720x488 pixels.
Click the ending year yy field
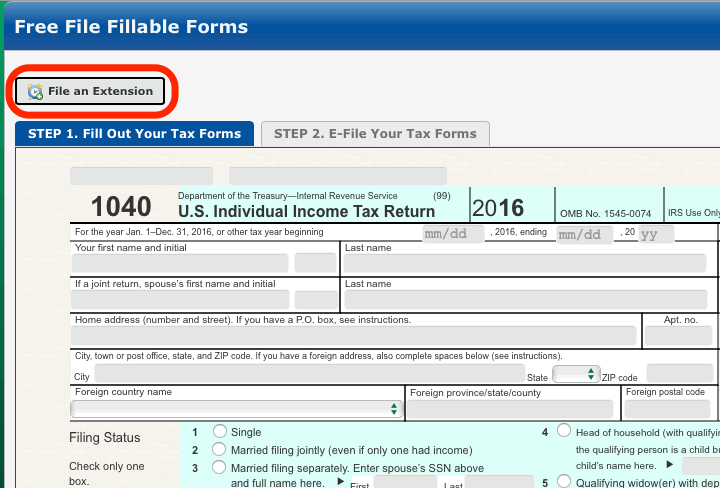point(656,235)
